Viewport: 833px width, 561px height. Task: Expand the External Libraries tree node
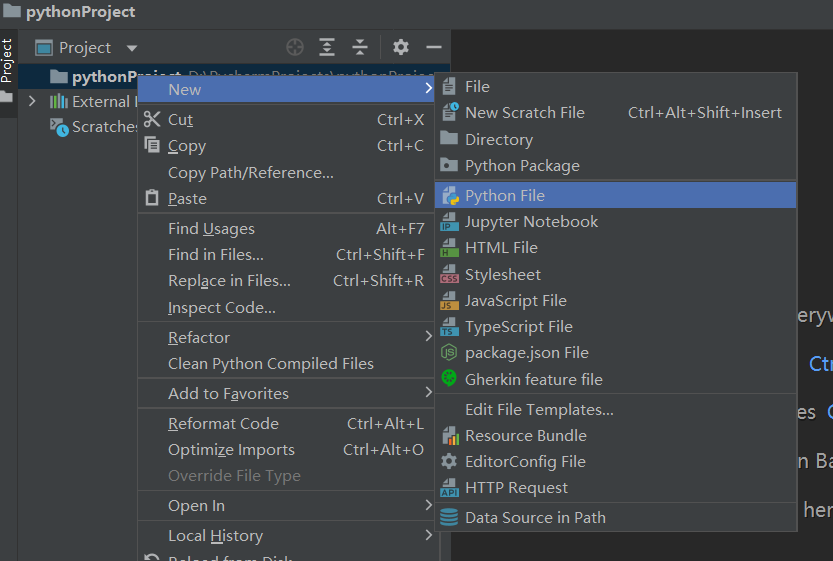point(32,101)
